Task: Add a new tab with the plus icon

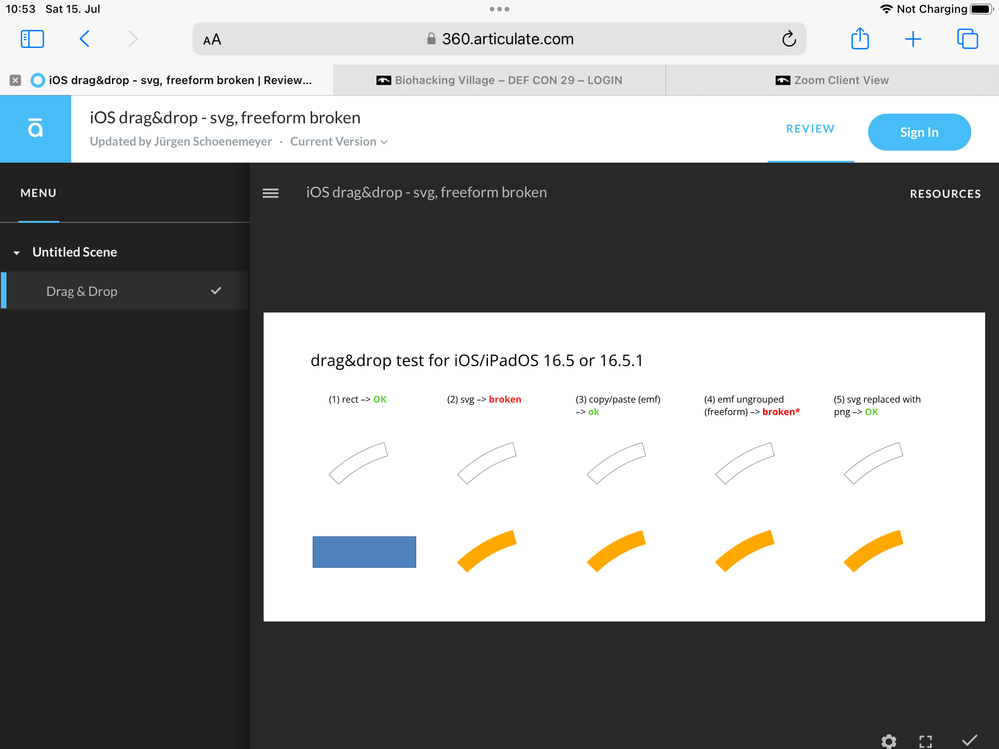Action: coord(913,39)
